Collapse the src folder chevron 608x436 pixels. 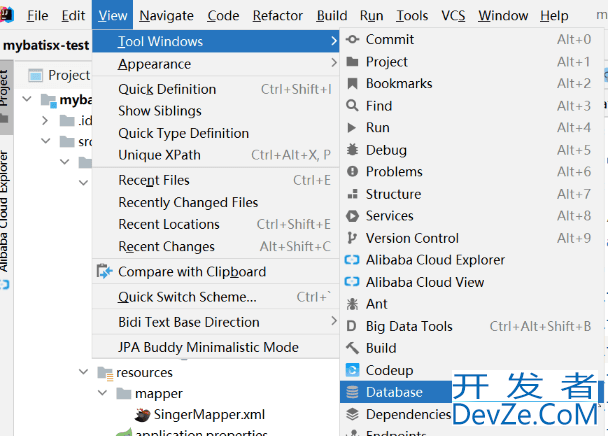pyautogui.click(x=46, y=140)
